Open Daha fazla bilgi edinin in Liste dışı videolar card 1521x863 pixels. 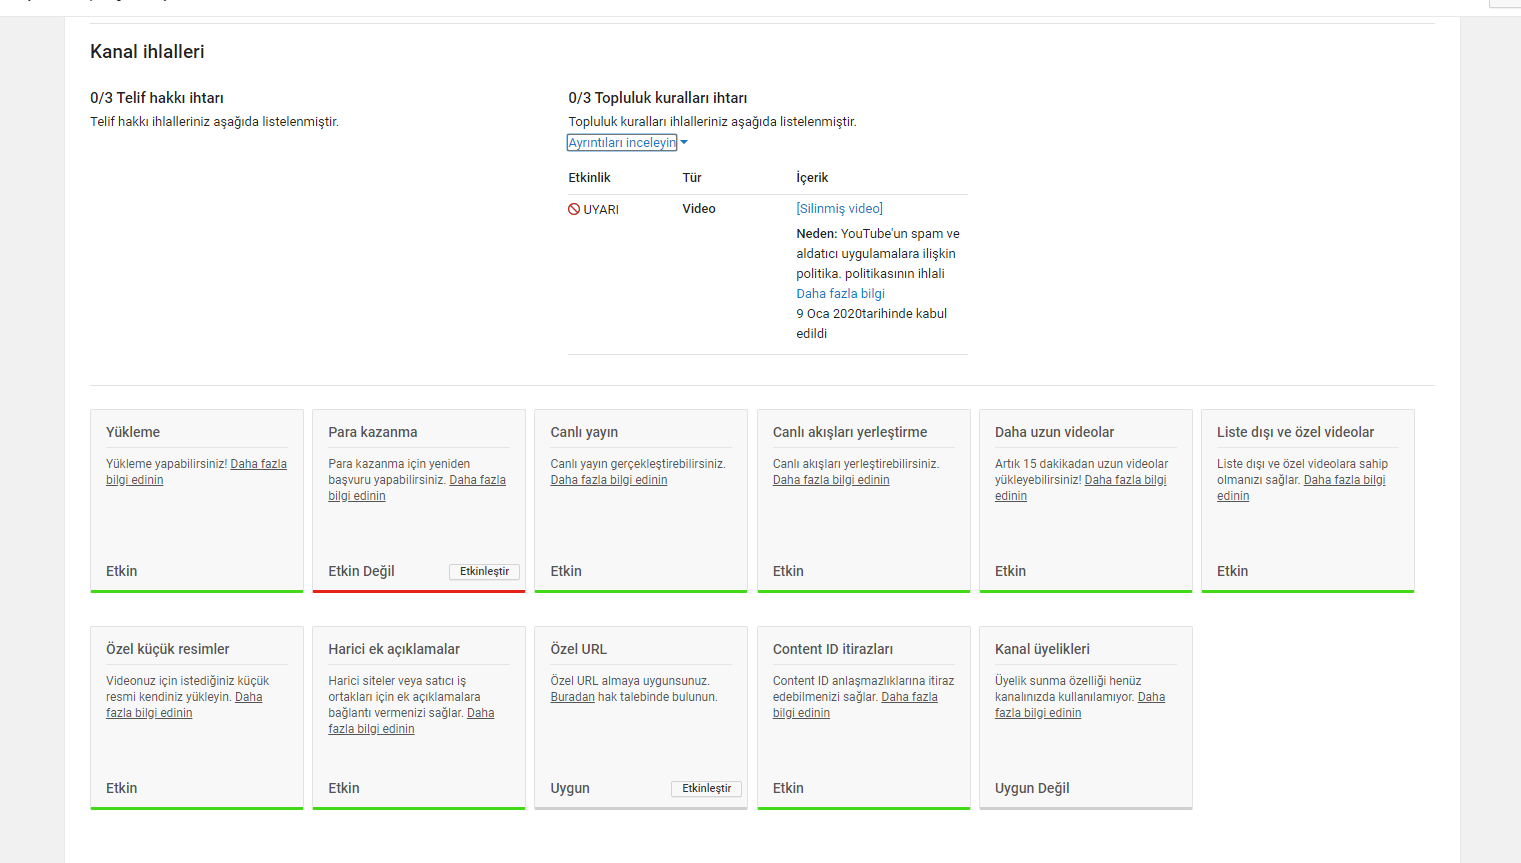(x=1301, y=488)
